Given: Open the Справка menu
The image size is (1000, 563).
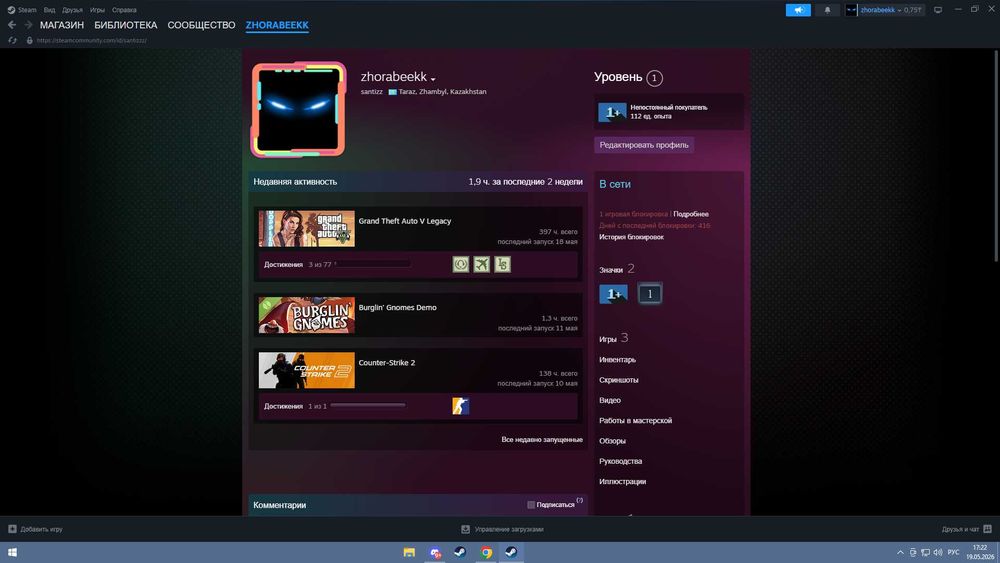Looking at the screenshot, I should pyautogui.click(x=124, y=10).
